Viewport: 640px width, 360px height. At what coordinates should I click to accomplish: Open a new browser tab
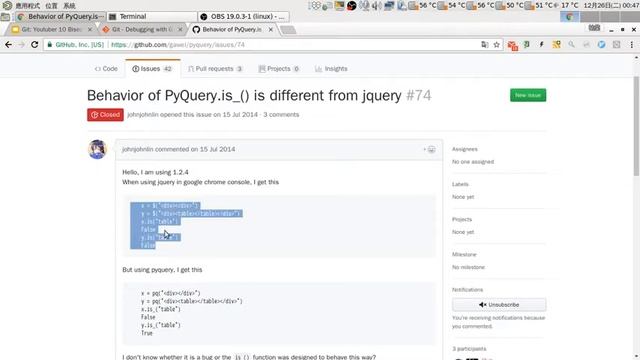288,30
